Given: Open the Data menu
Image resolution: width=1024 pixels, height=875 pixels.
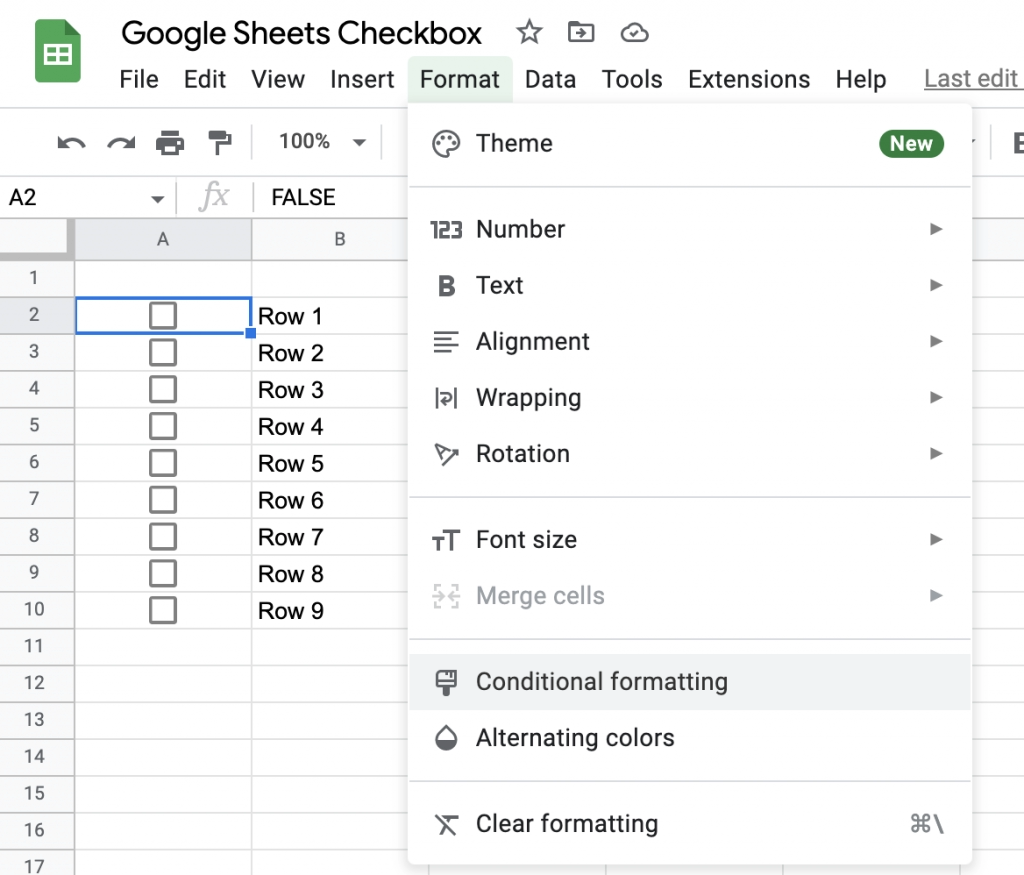Looking at the screenshot, I should (550, 79).
